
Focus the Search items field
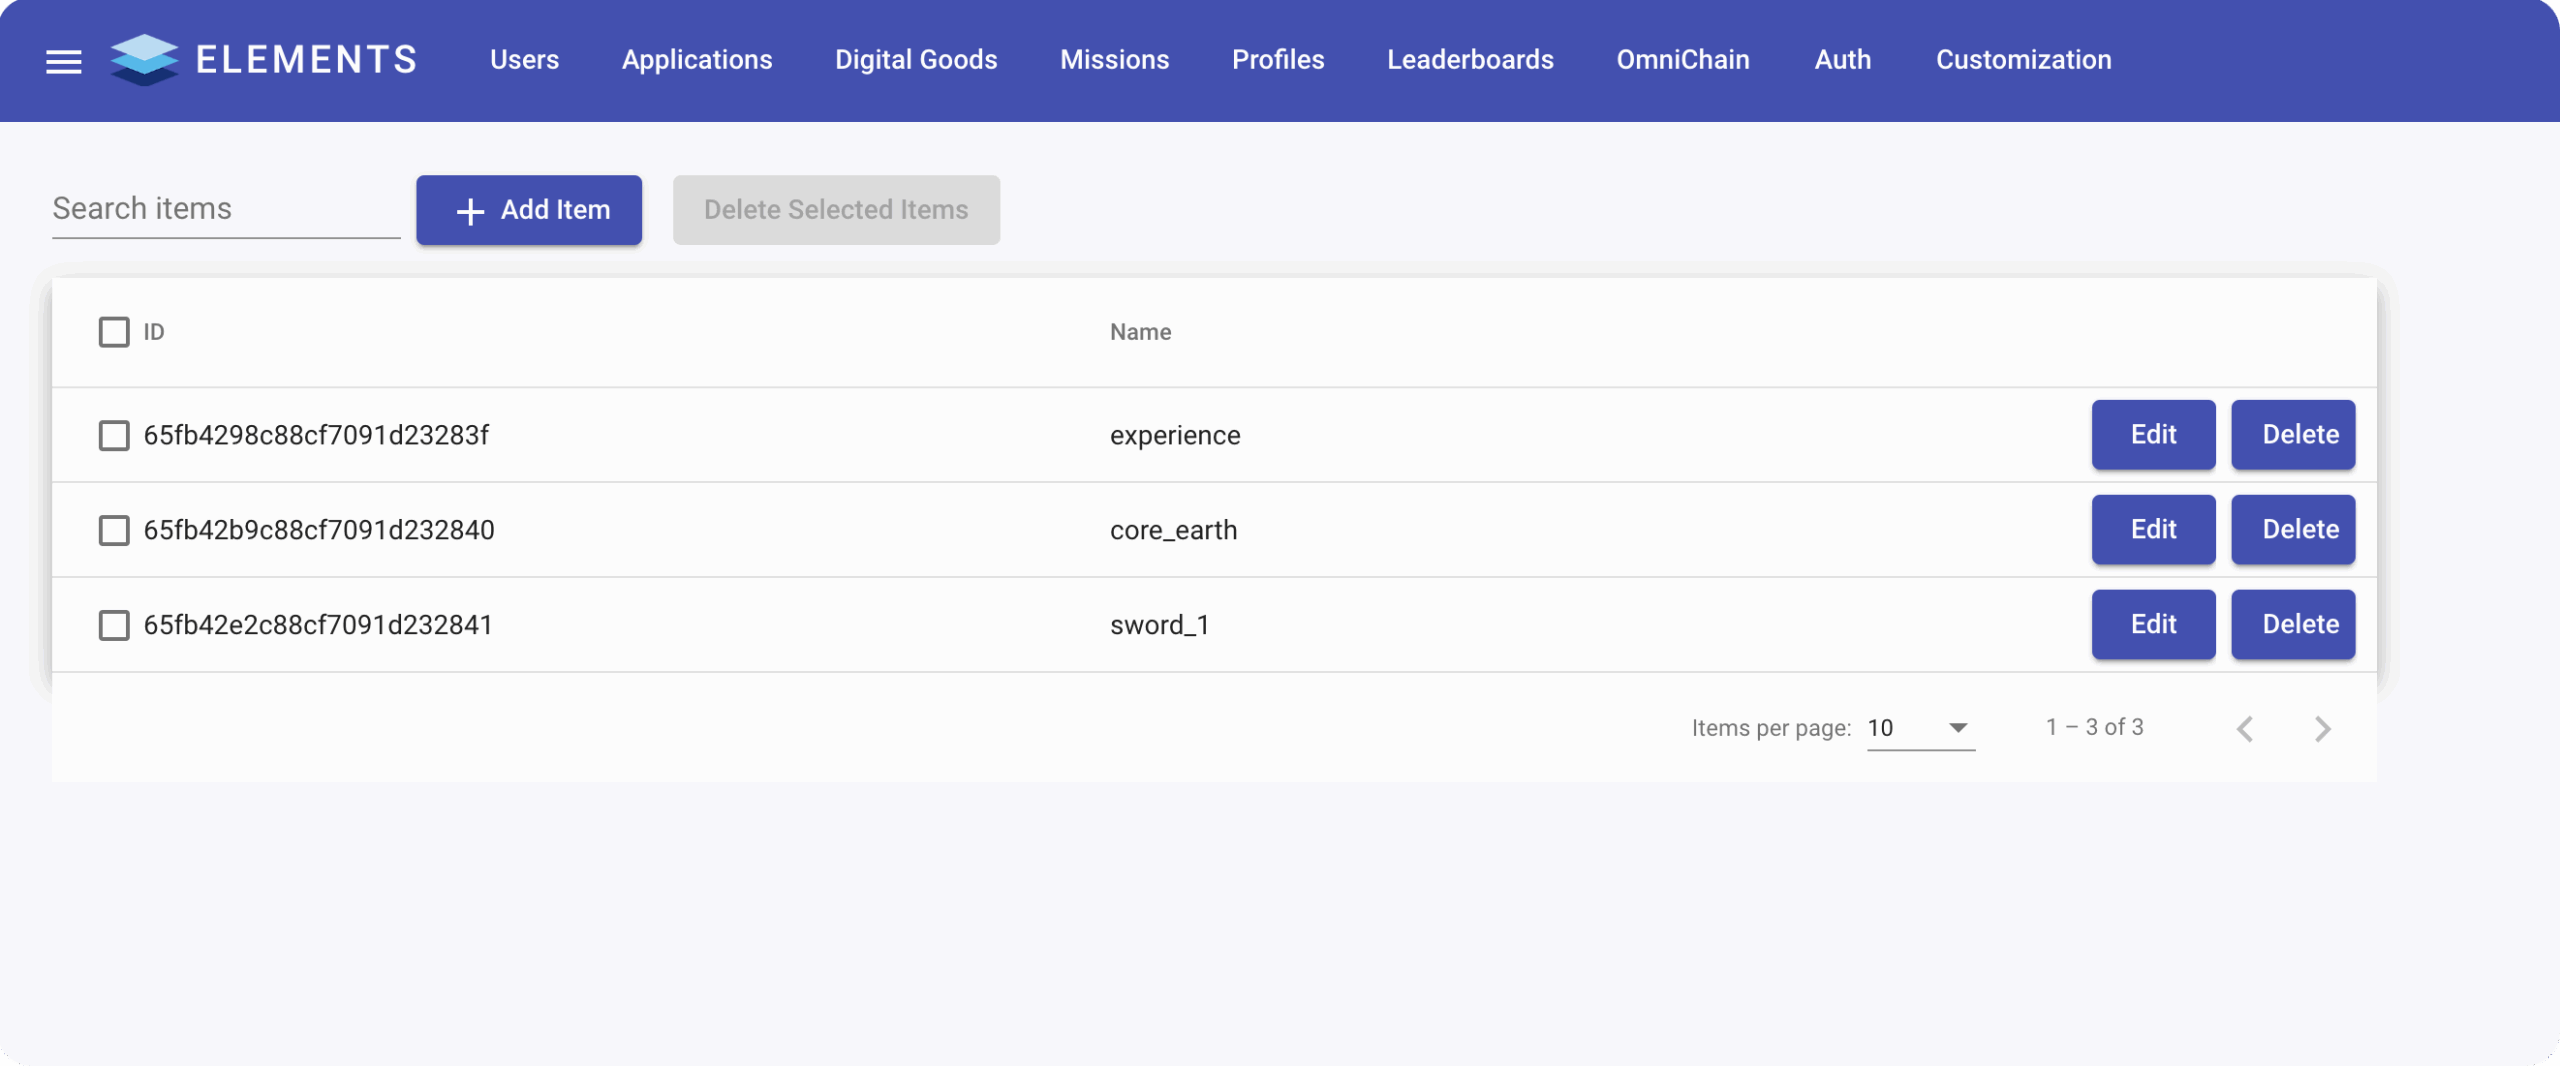(226, 209)
